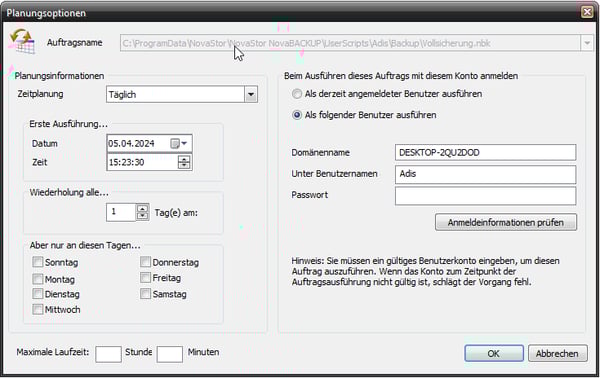Confirm with the OK button

494,353
